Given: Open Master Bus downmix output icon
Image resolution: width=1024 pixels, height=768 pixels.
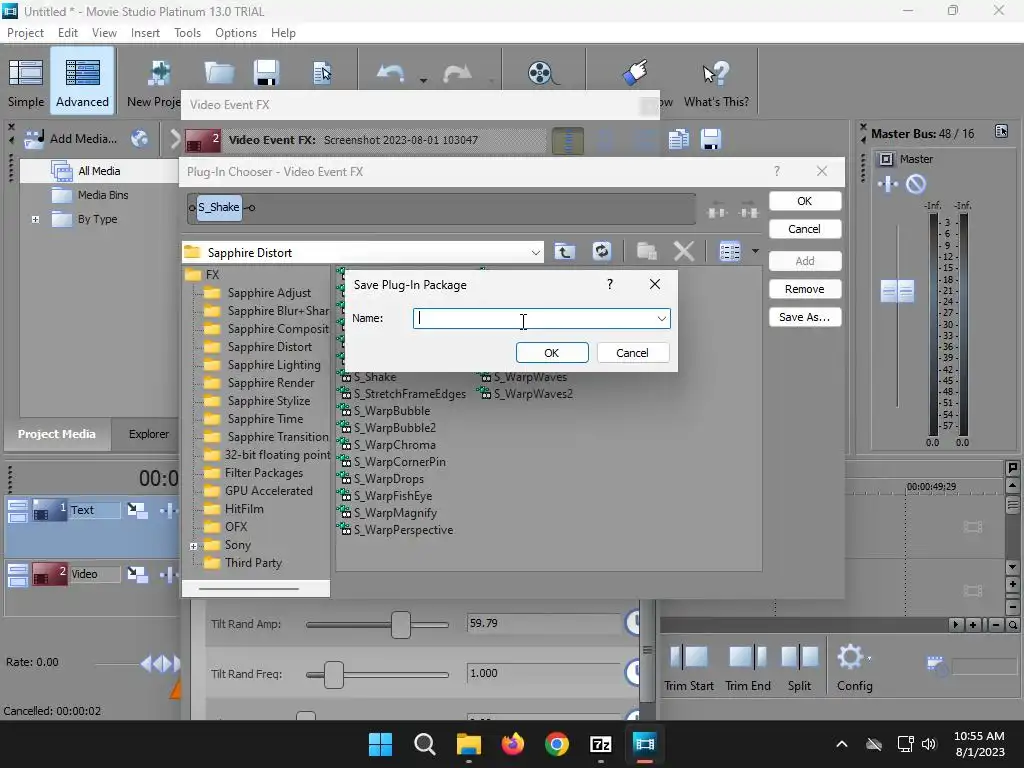Looking at the screenshot, I should coord(1001,131).
